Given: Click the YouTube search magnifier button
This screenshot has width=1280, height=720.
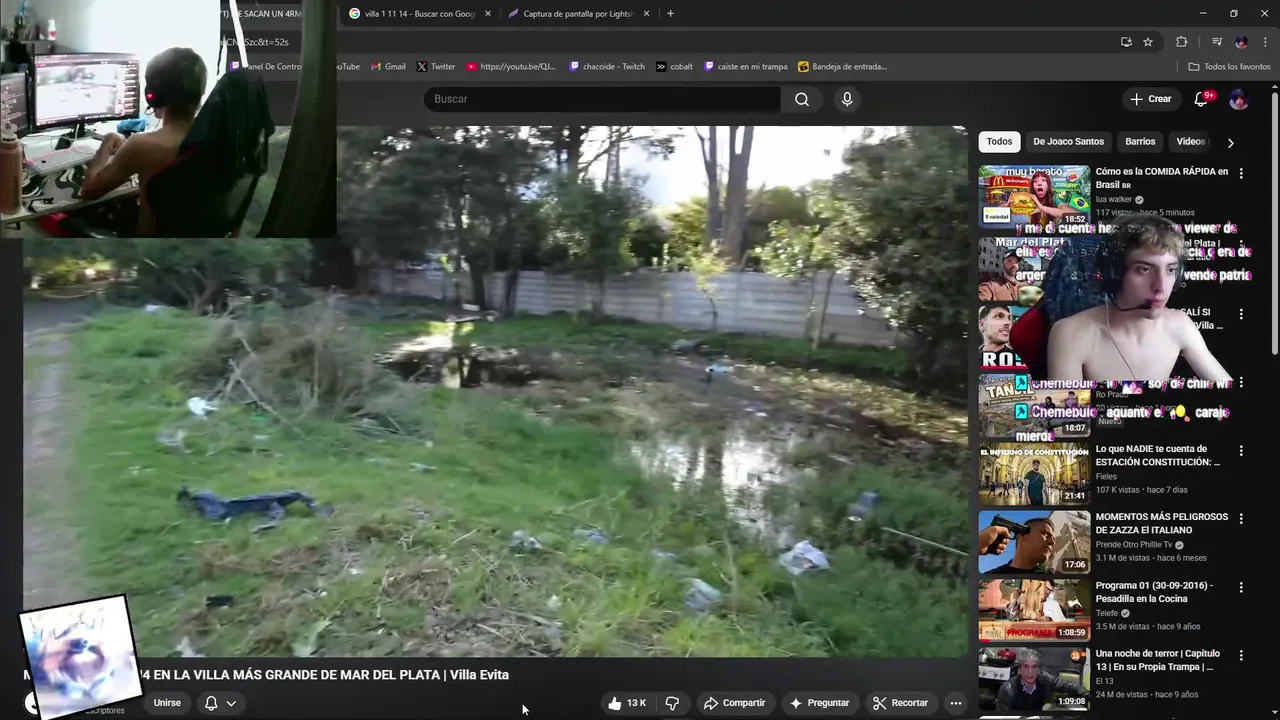Looking at the screenshot, I should (802, 99).
